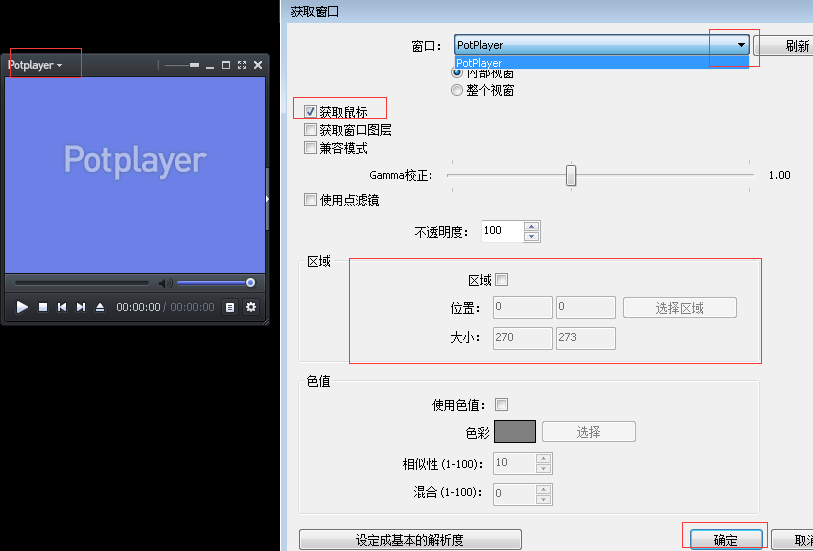Click the gray 色彩 color swatch
This screenshot has height=551, width=813.
click(515, 432)
